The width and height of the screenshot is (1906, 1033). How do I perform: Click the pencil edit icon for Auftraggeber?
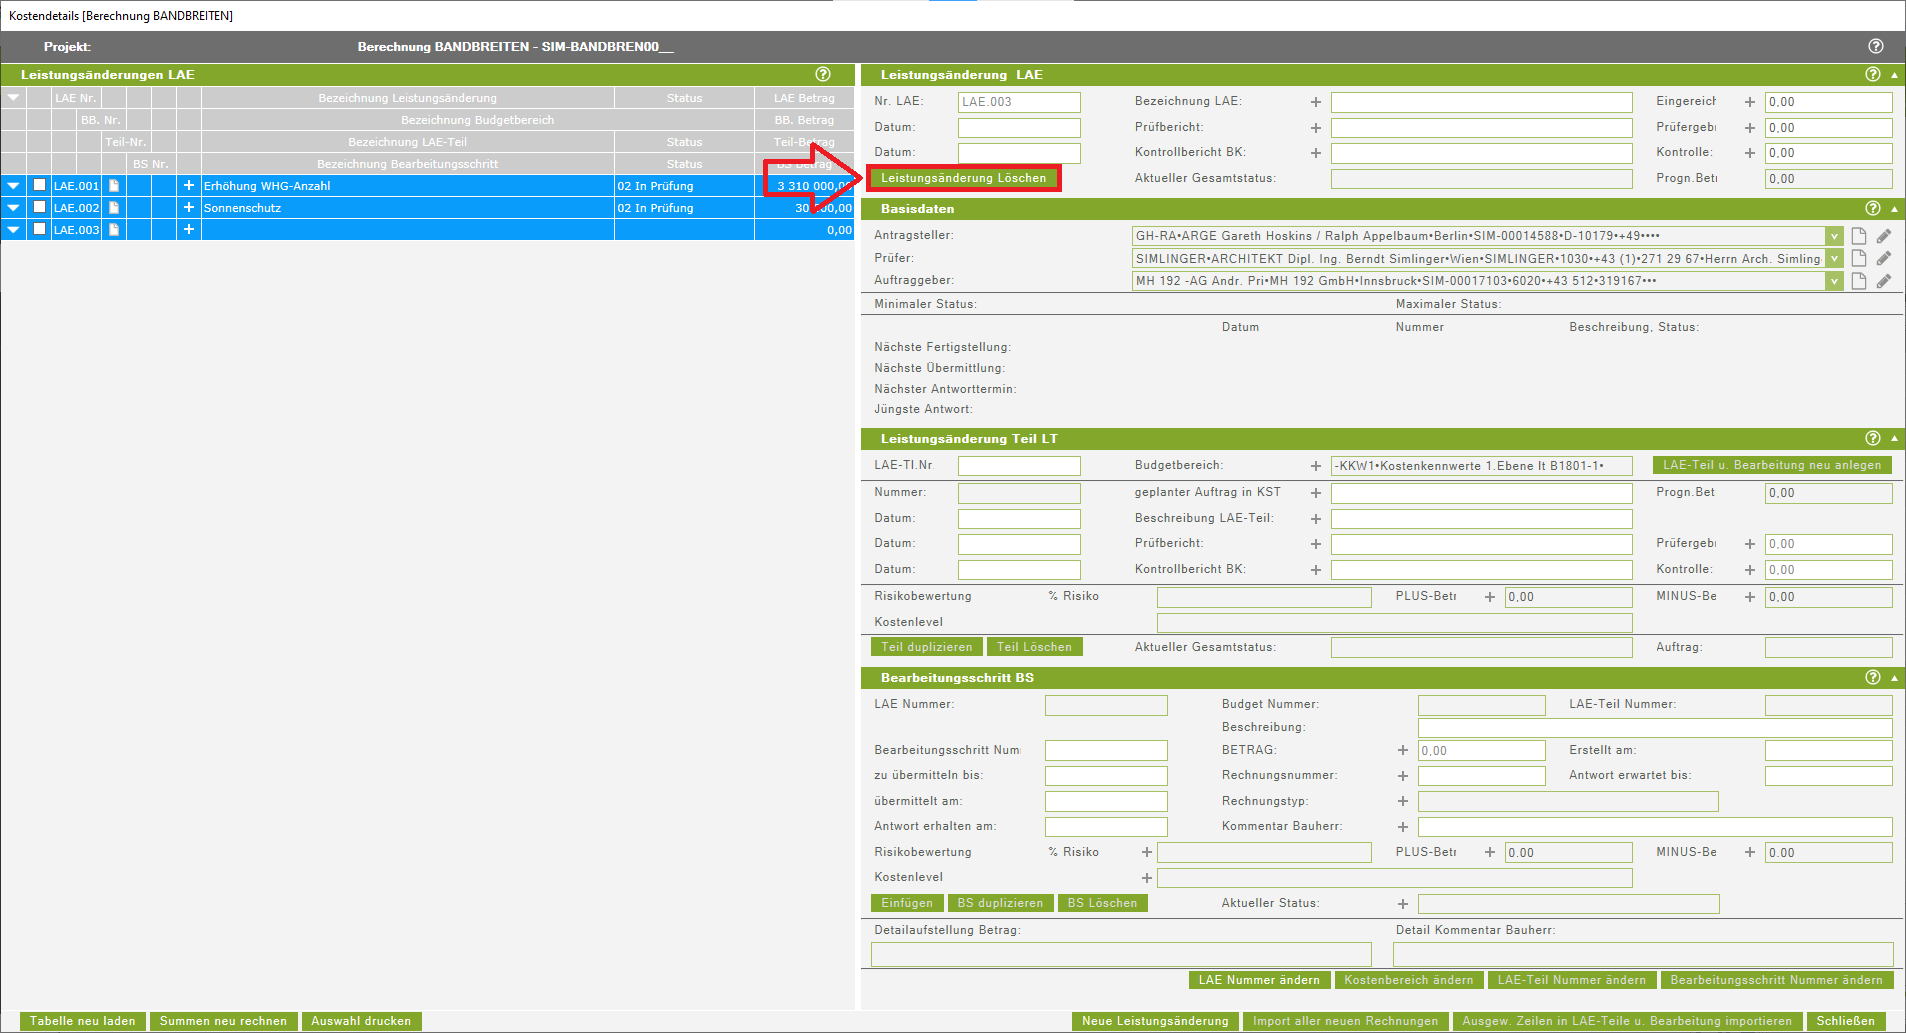[x=1883, y=281]
